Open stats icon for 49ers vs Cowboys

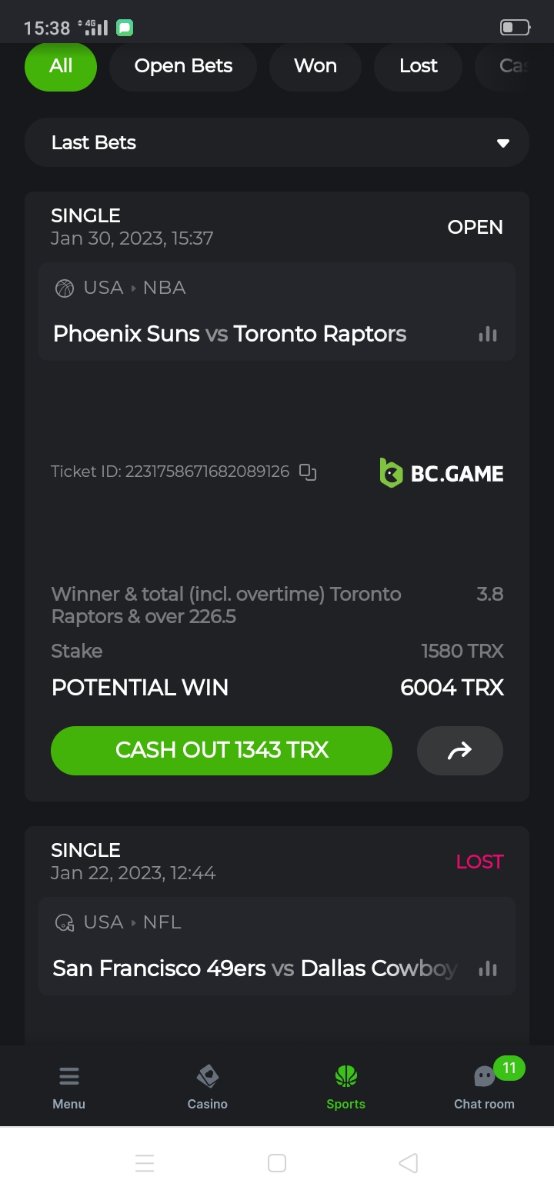(x=488, y=968)
